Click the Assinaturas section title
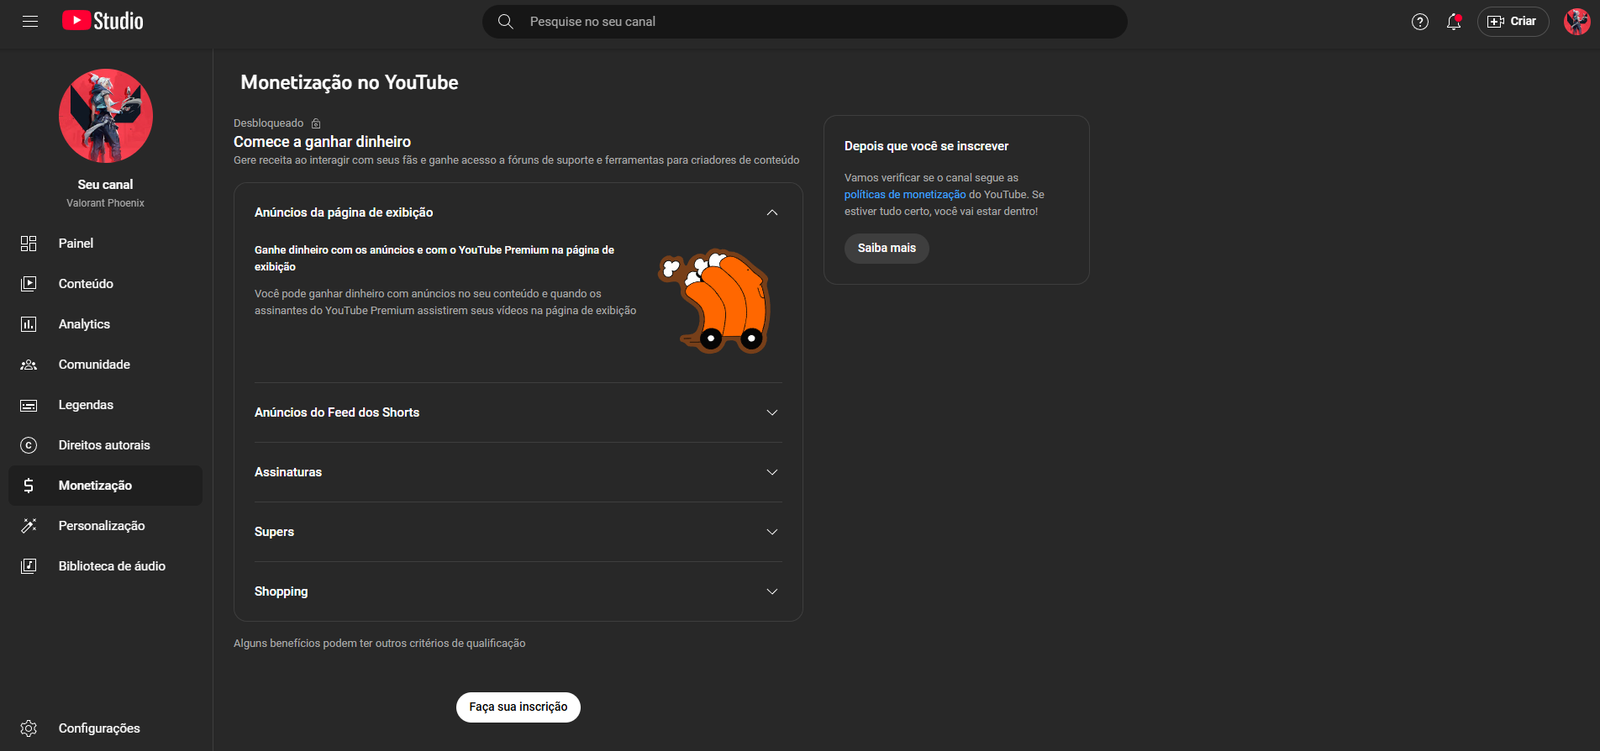1600x751 pixels. click(288, 472)
